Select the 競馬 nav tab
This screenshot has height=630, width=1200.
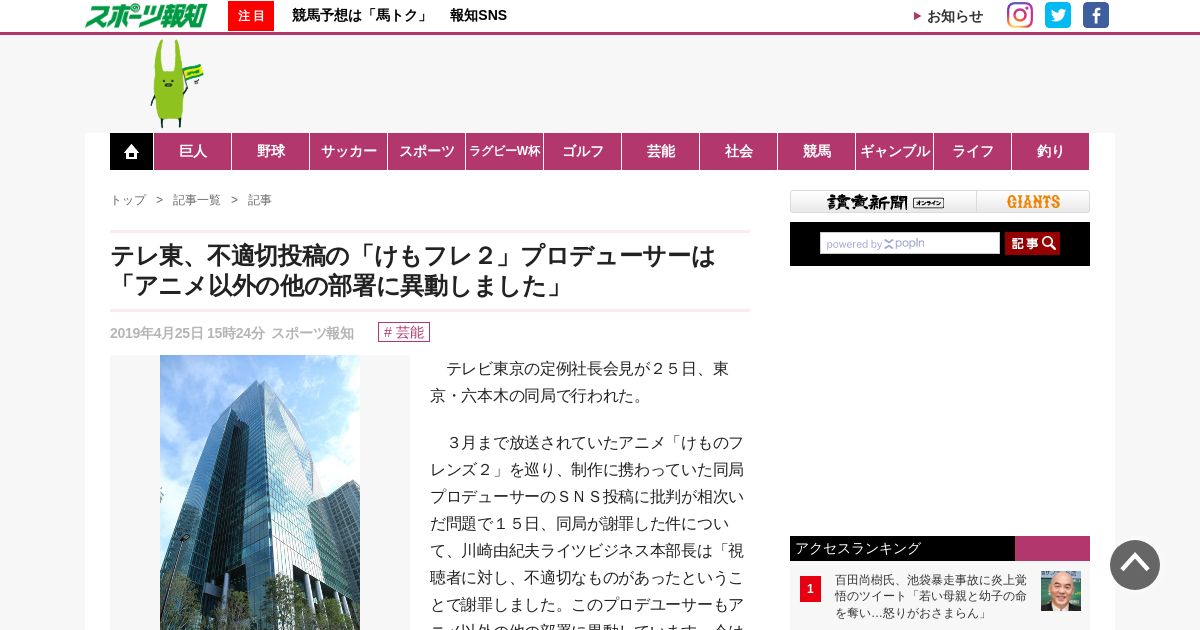pos(817,152)
